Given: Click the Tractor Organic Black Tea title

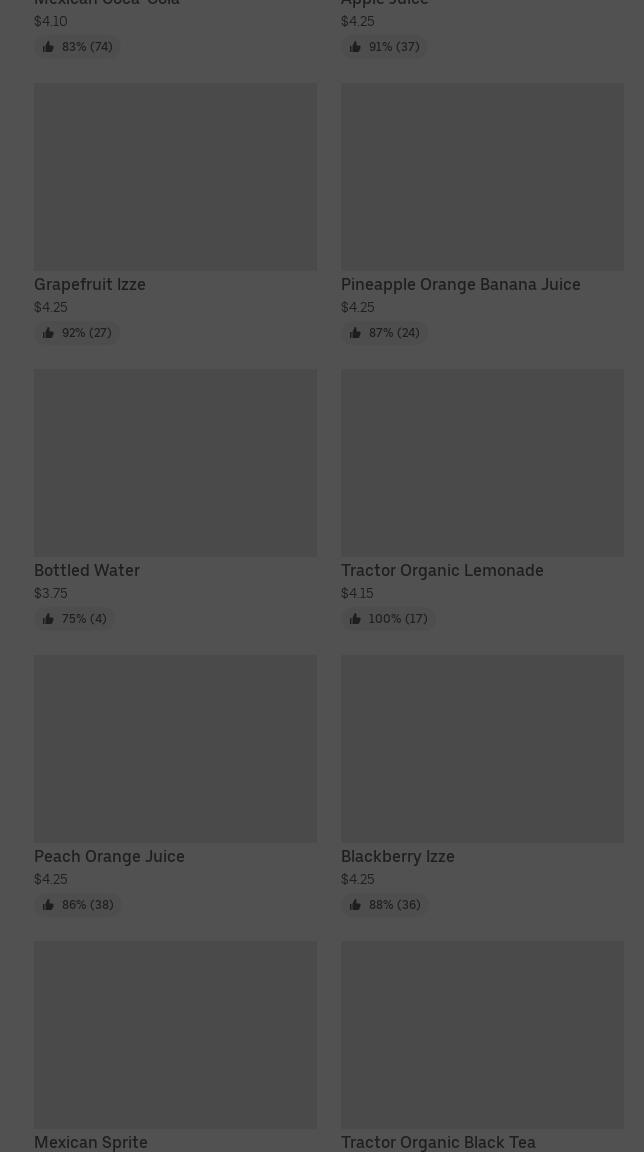Looking at the screenshot, I should tap(438, 1142).
